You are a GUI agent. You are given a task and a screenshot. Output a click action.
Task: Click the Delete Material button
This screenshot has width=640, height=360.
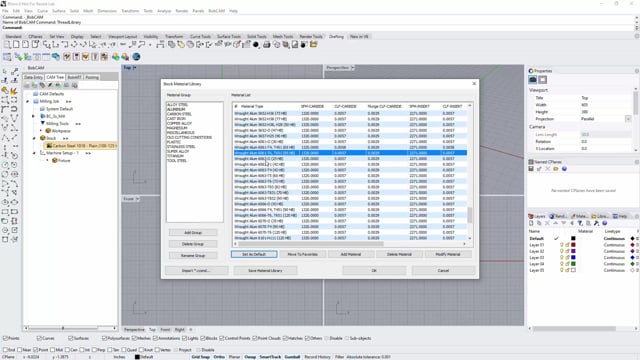(399, 254)
